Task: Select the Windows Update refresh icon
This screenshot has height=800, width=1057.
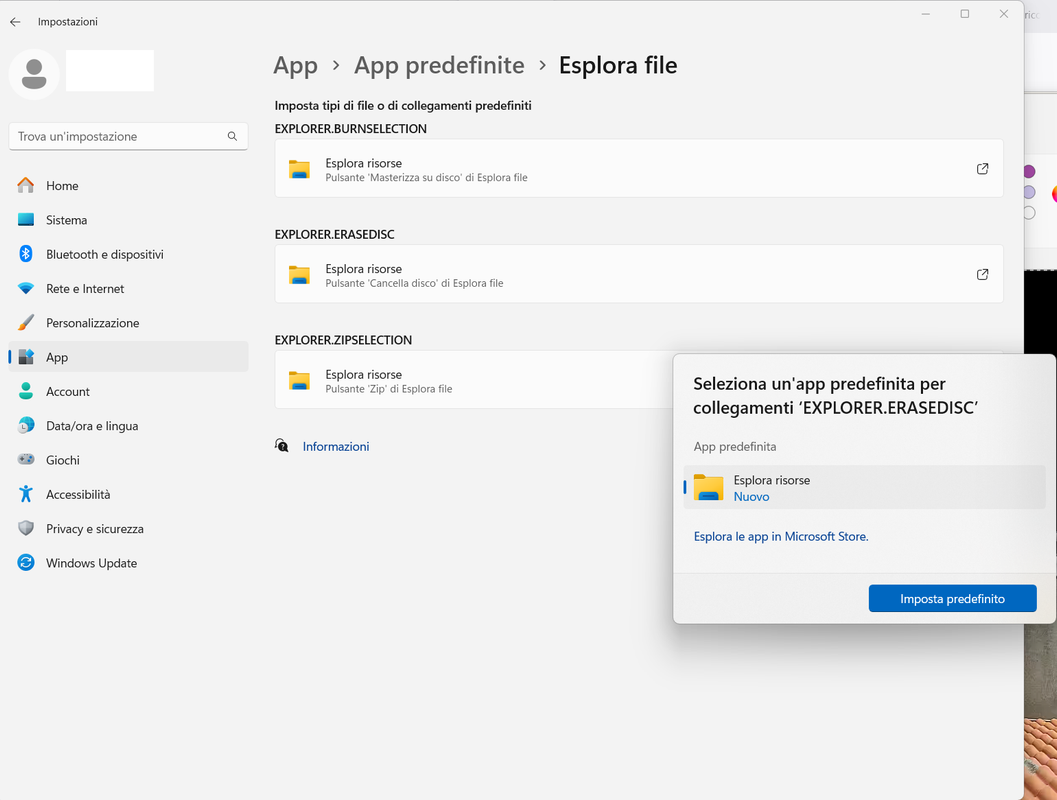Action: click(x=26, y=563)
